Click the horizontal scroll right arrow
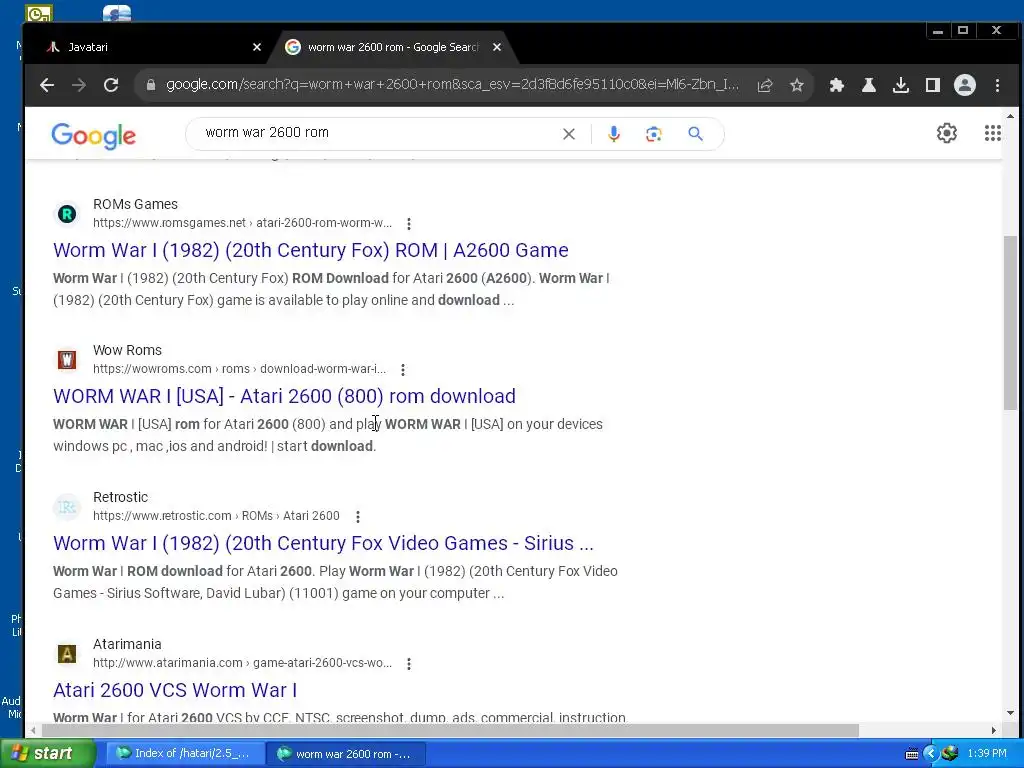Screen dimensions: 1024x768 (994, 730)
